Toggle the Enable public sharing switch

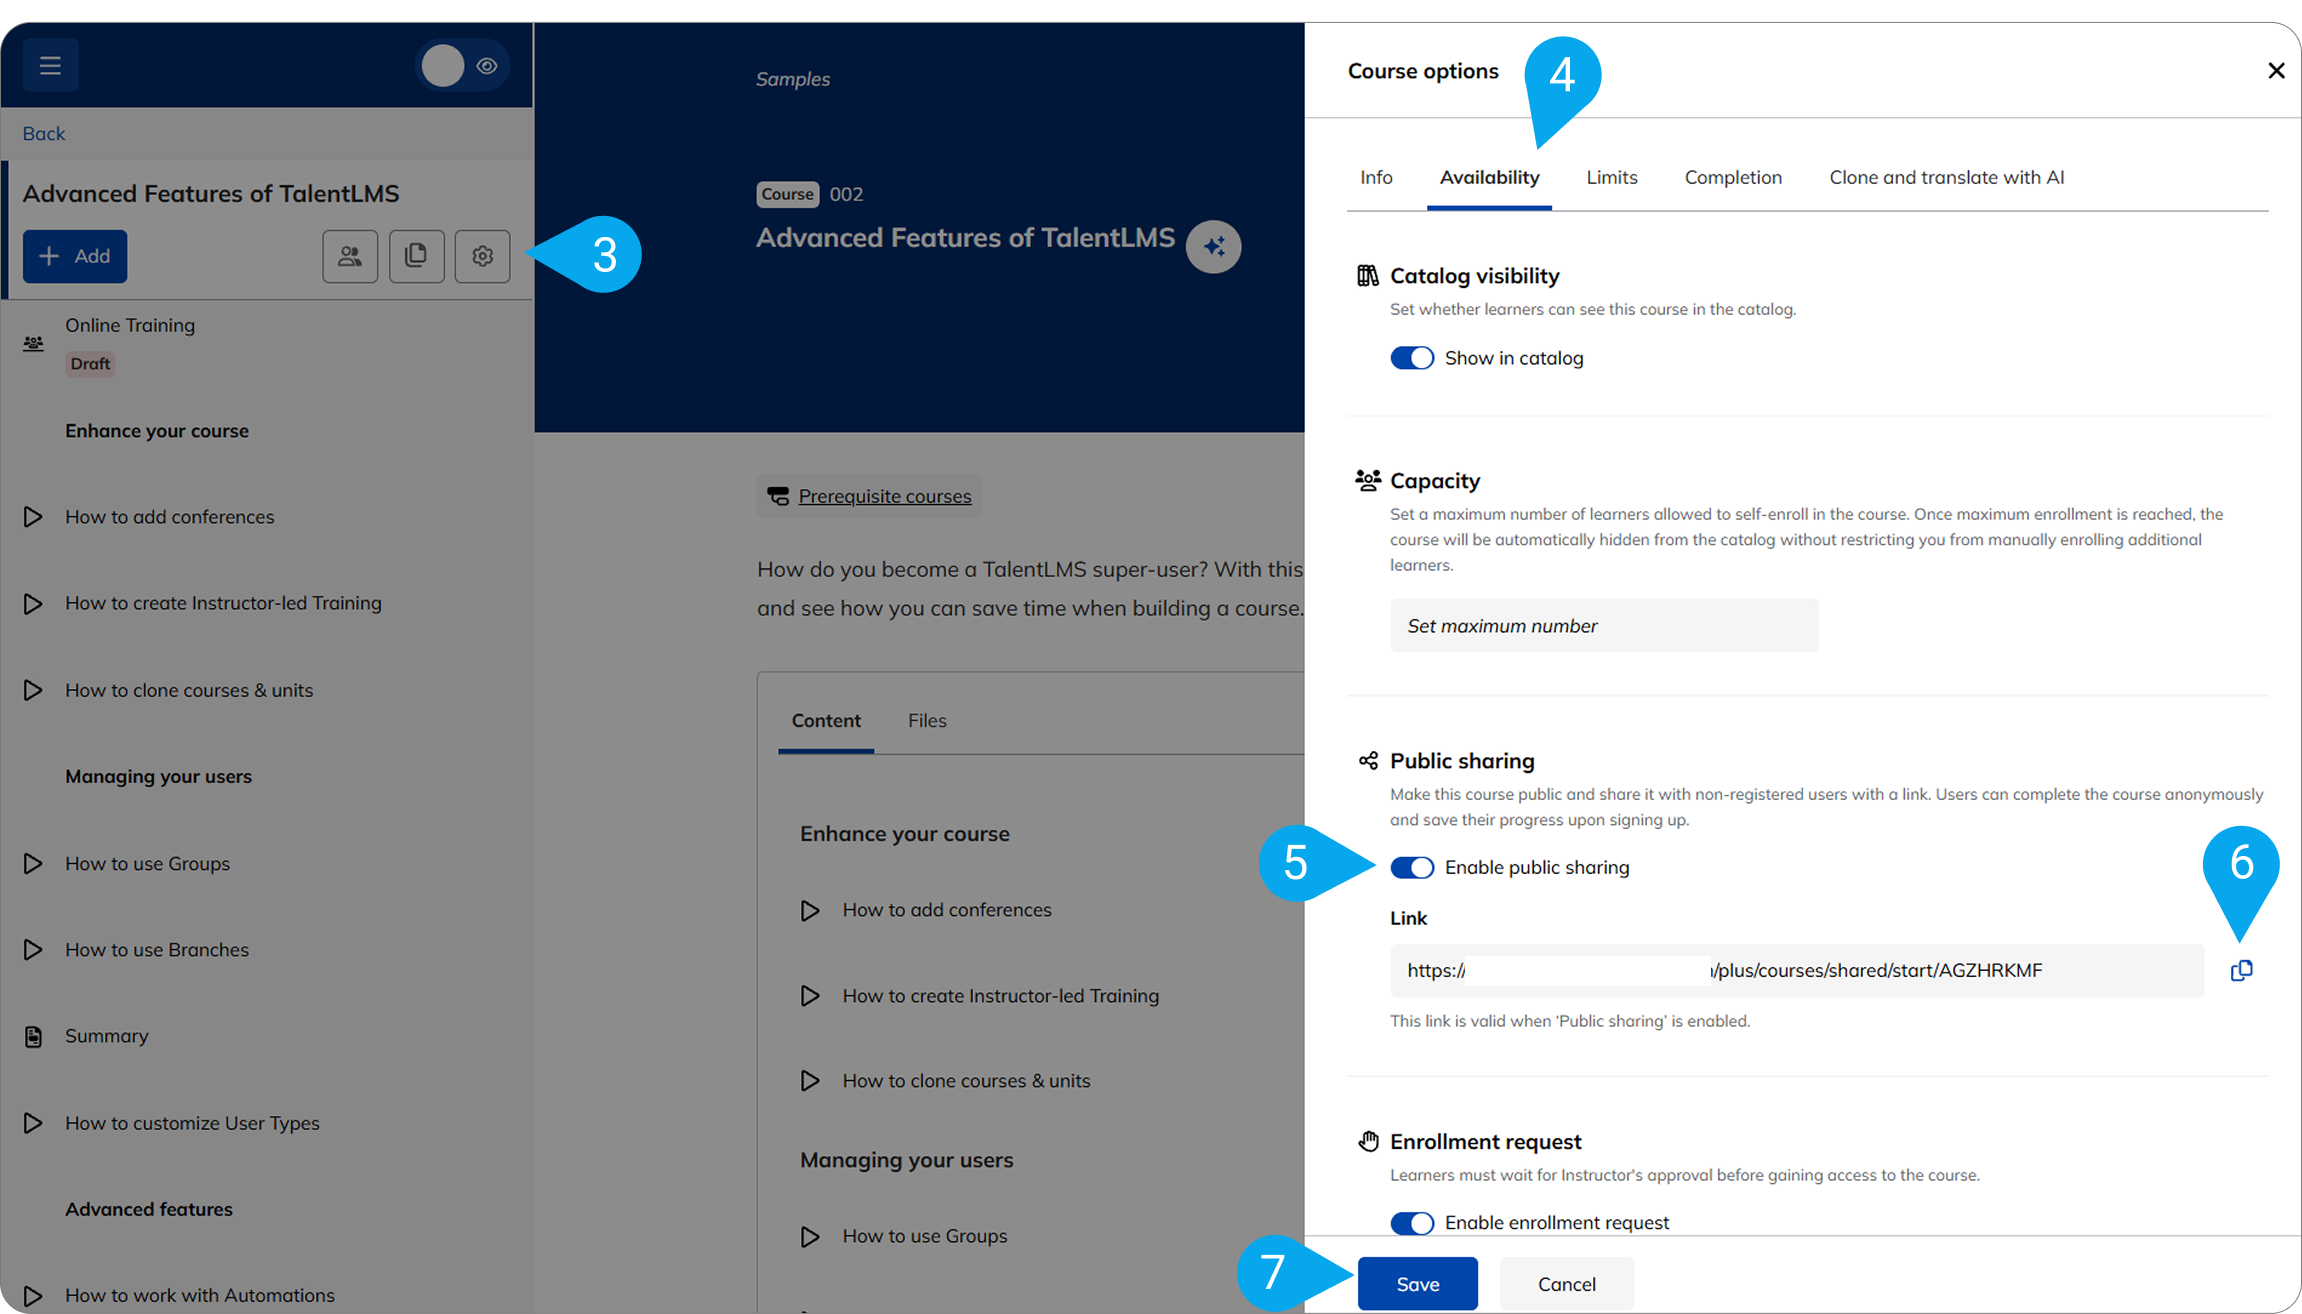(x=1412, y=867)
